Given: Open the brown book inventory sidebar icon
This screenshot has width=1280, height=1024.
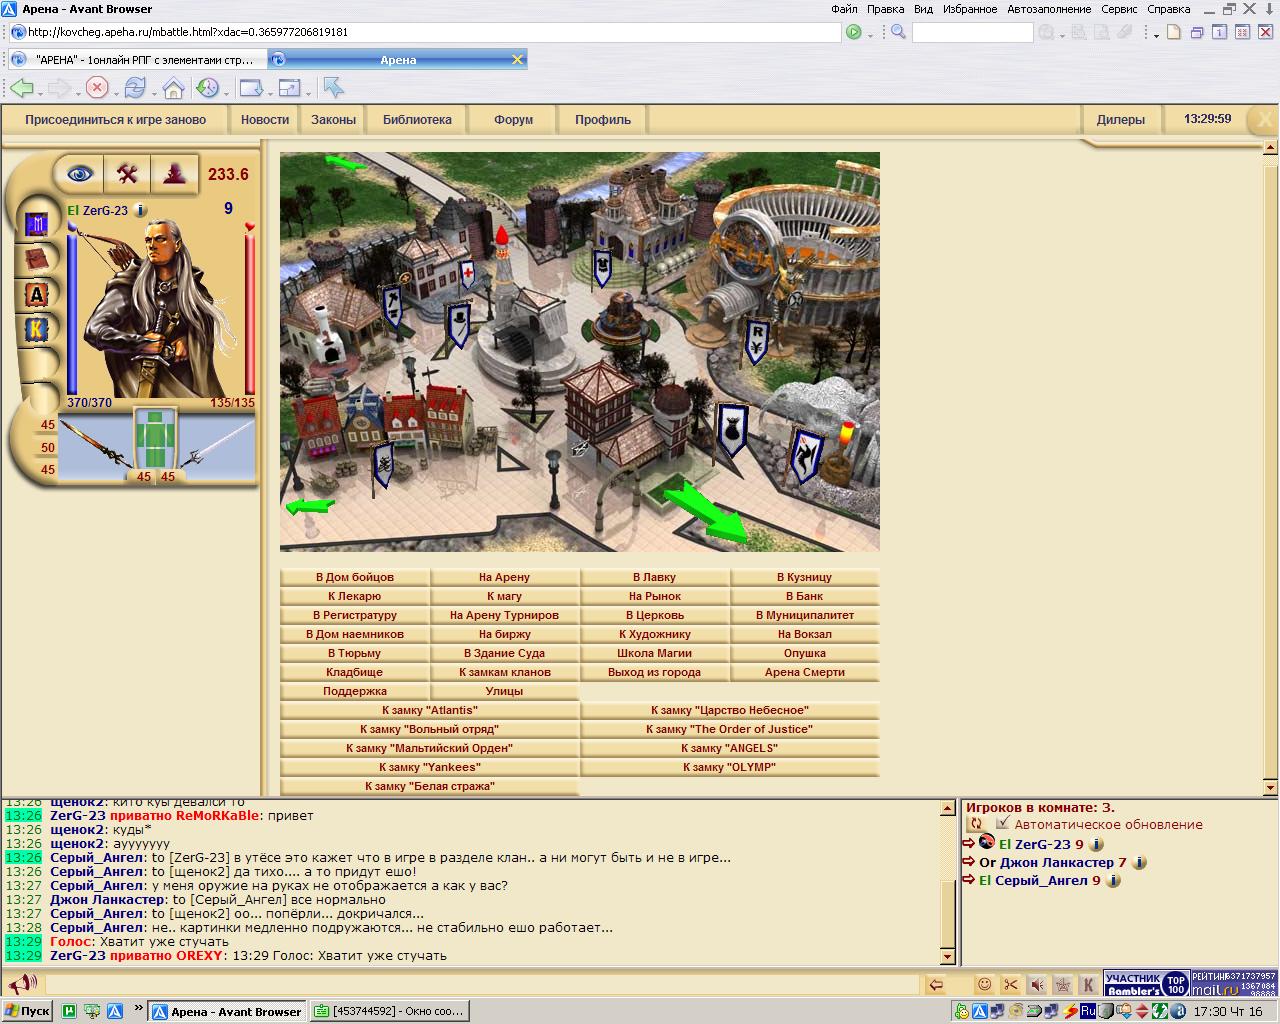Looking at the screenshot, I should tap(37, 259).
